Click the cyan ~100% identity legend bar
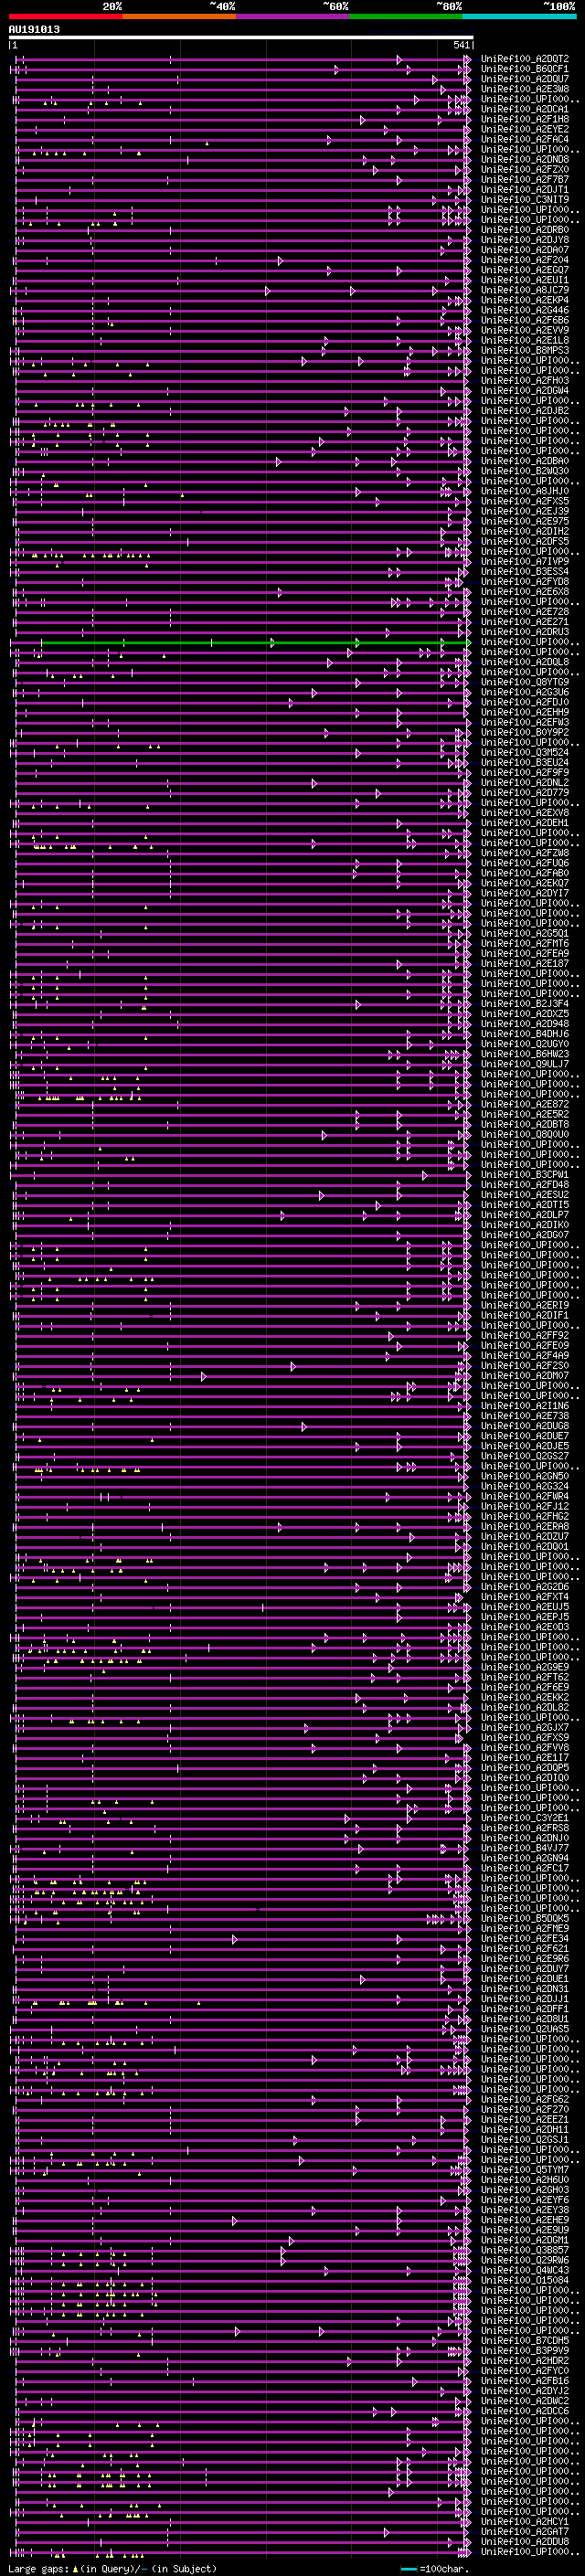 [519, 16]
